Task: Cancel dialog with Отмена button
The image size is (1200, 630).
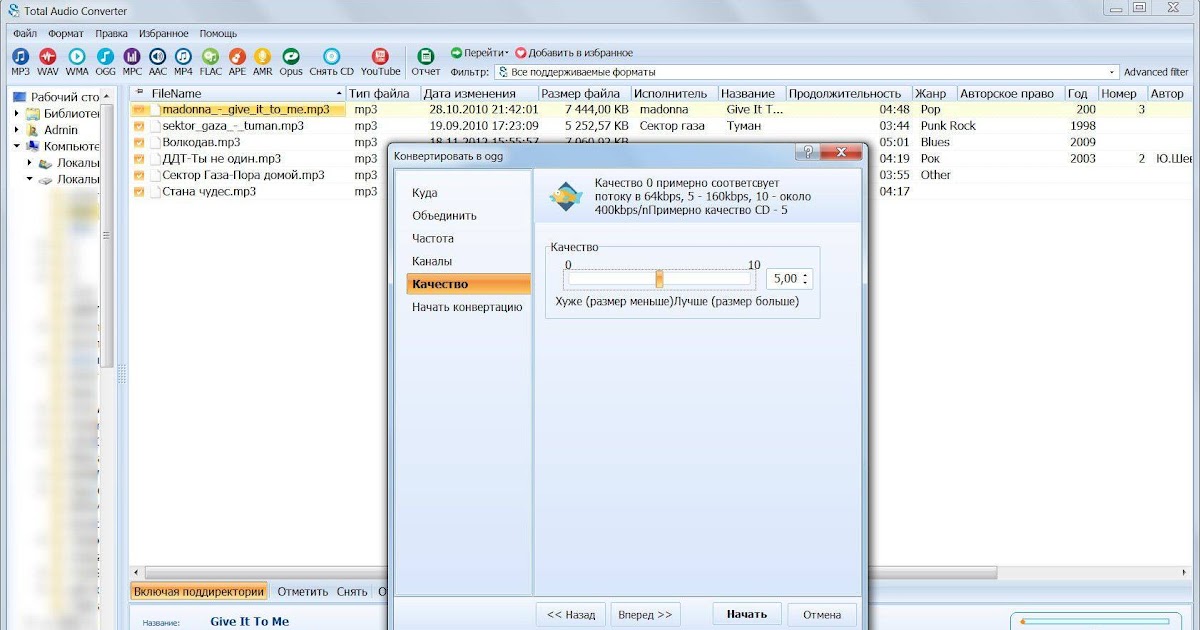Action: (x=822, y=615)
